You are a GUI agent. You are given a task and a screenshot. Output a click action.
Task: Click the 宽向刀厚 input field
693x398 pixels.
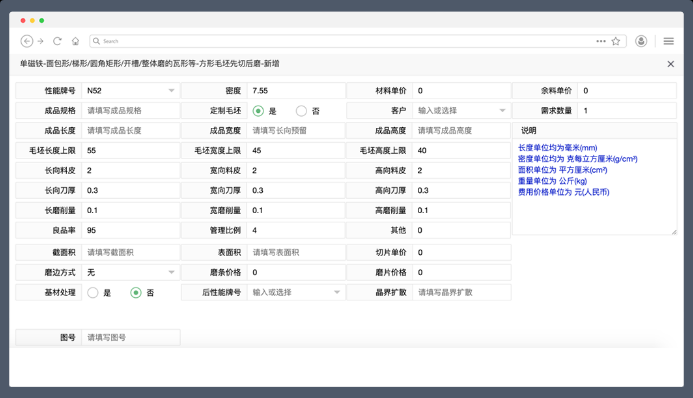[296, 190]
